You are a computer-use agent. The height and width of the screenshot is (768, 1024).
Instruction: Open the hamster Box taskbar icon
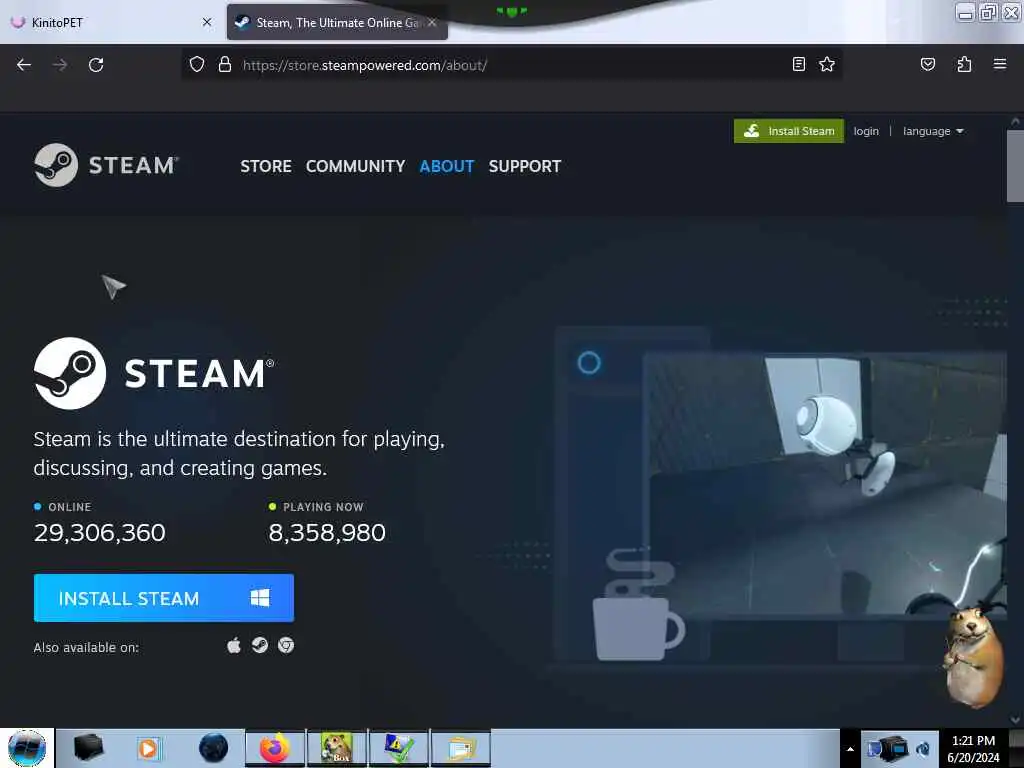click(x=336, y=748)
